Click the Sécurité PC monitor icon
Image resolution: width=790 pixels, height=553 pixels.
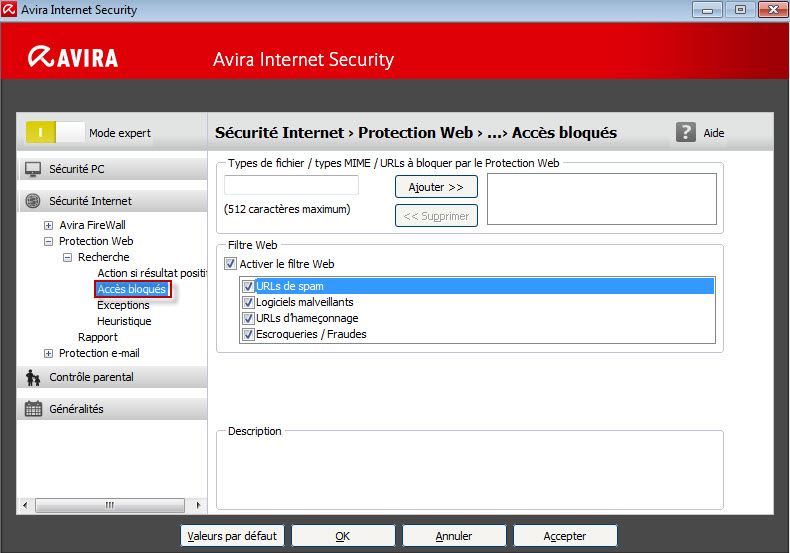click(33, 169)
